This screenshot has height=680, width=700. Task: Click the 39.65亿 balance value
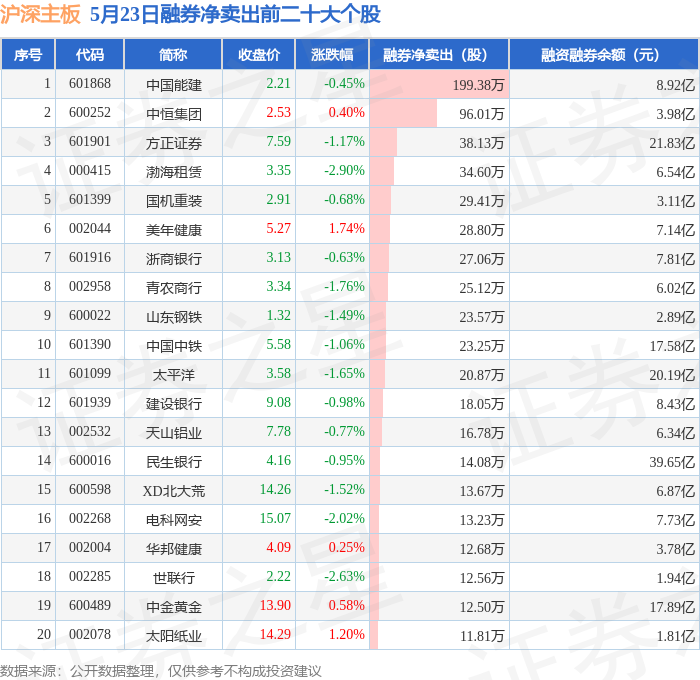[672, 462]
